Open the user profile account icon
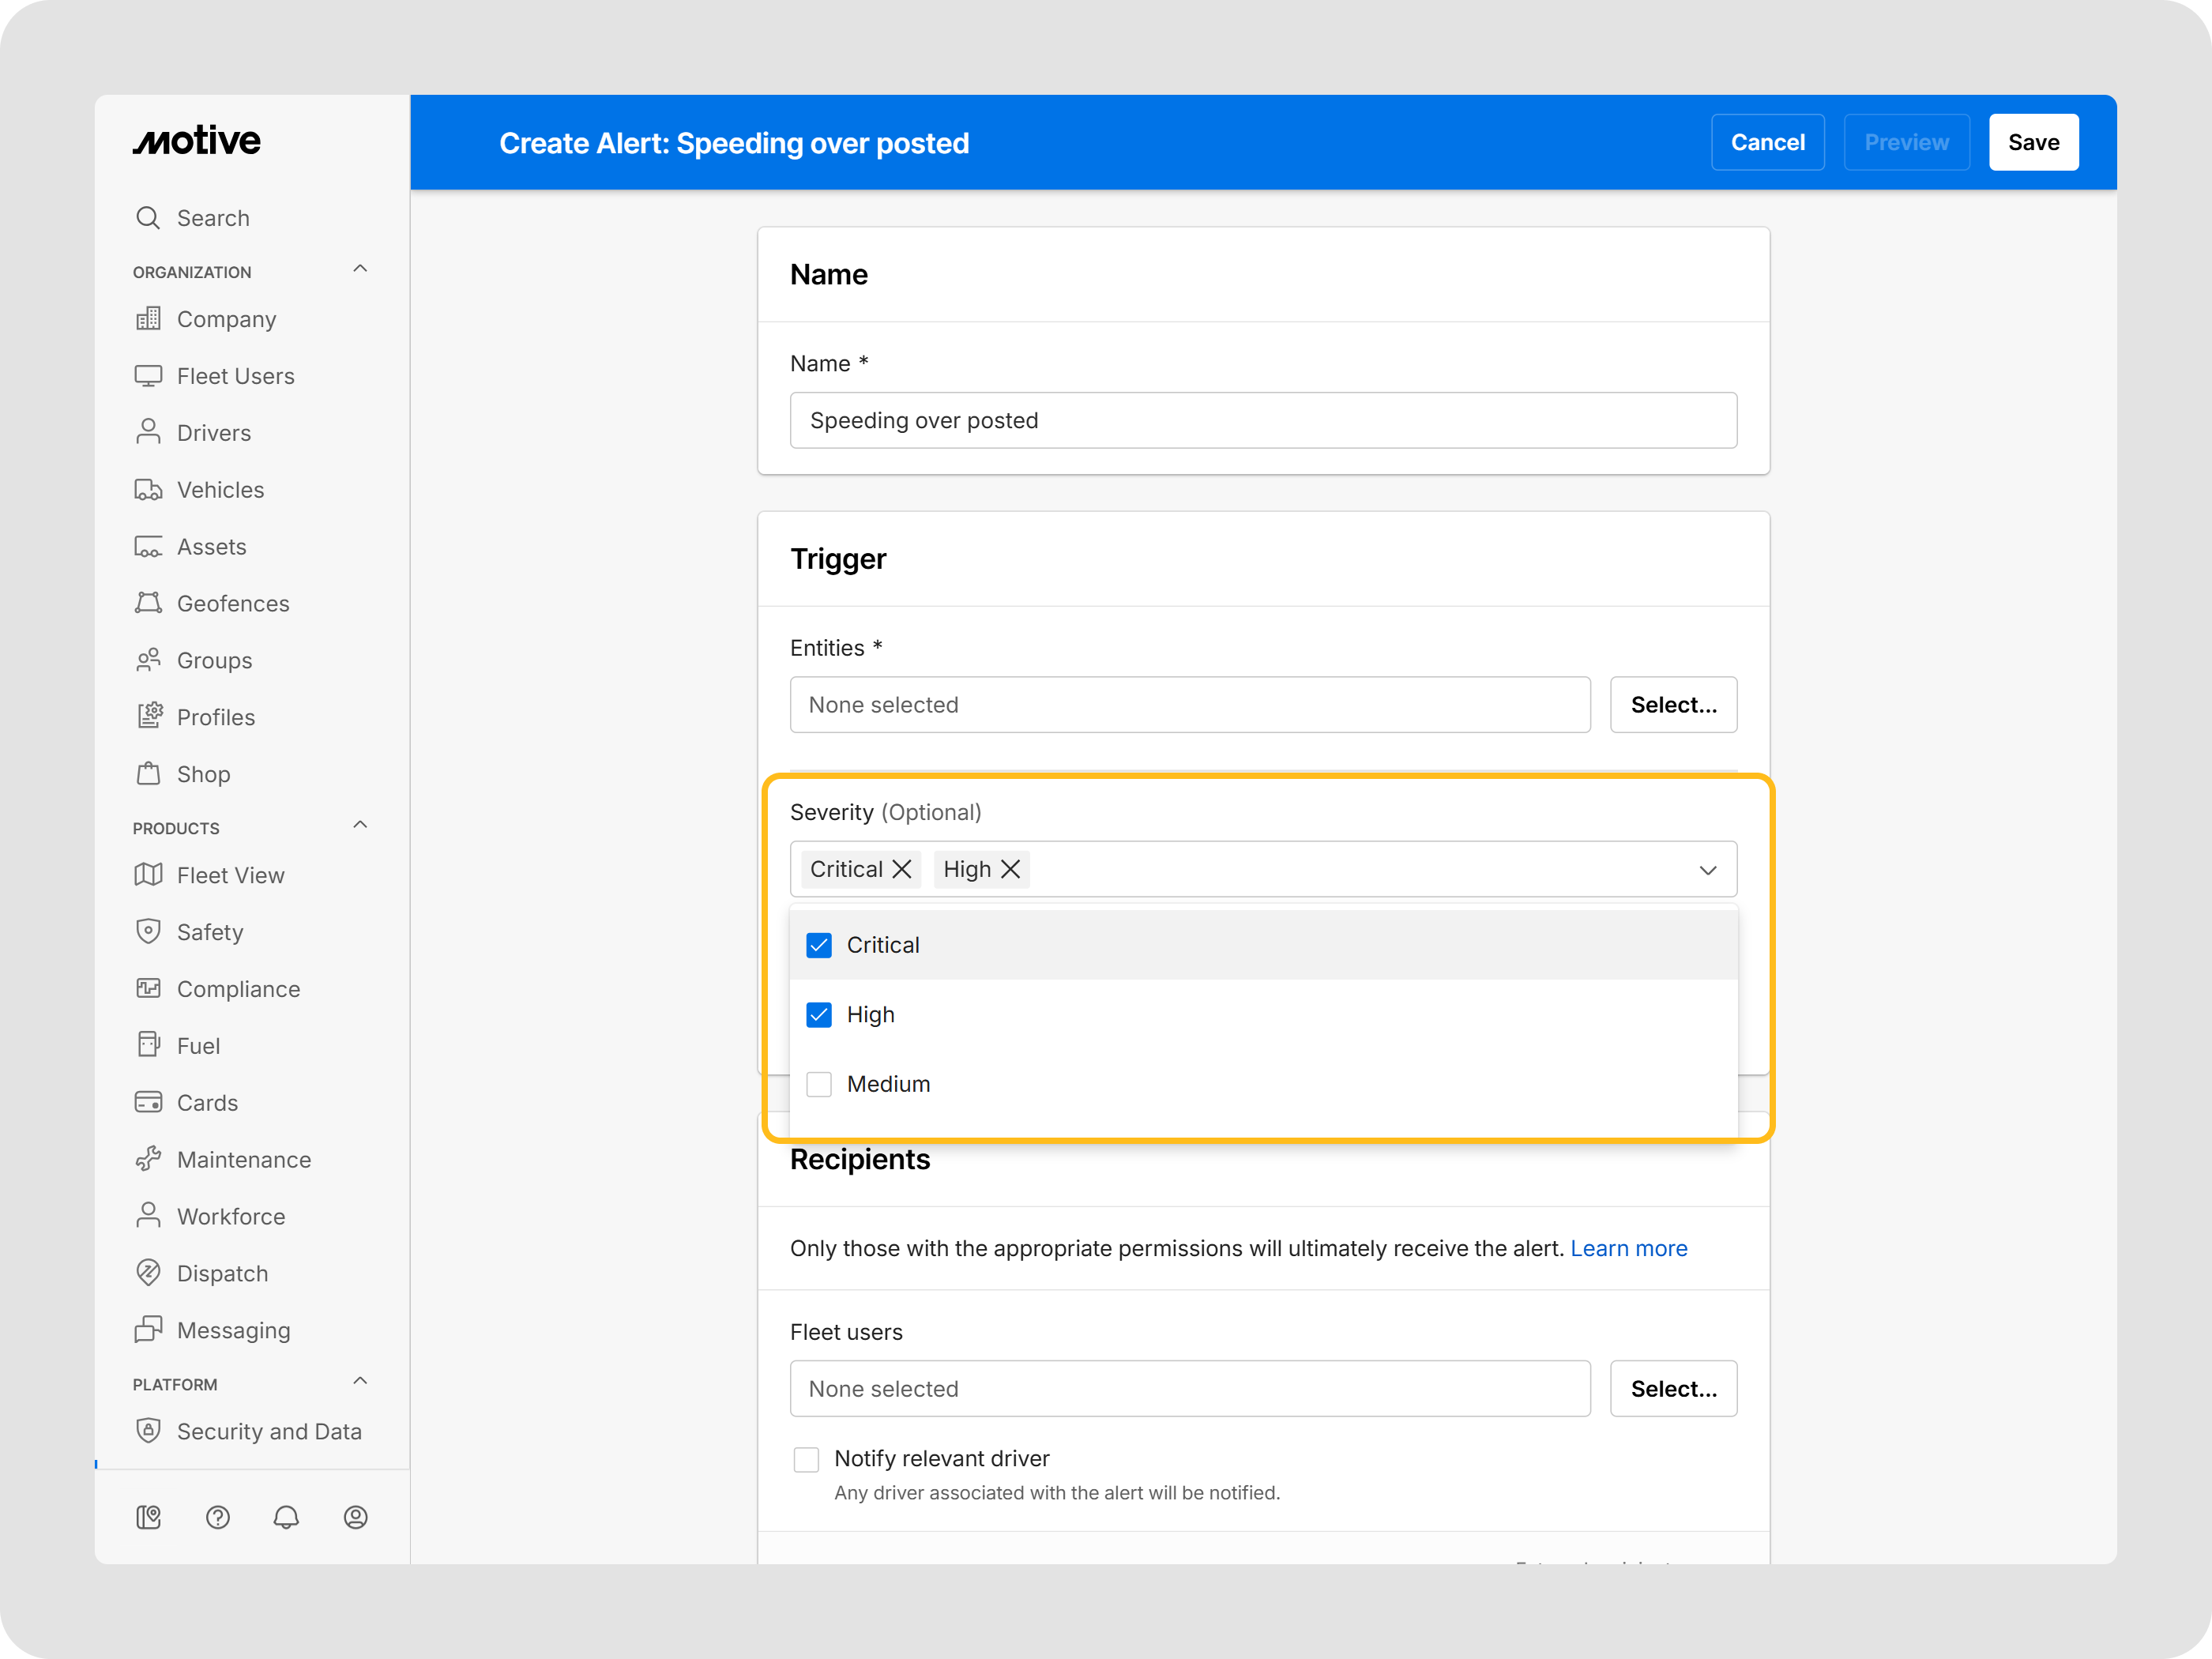 point(355,1517)
